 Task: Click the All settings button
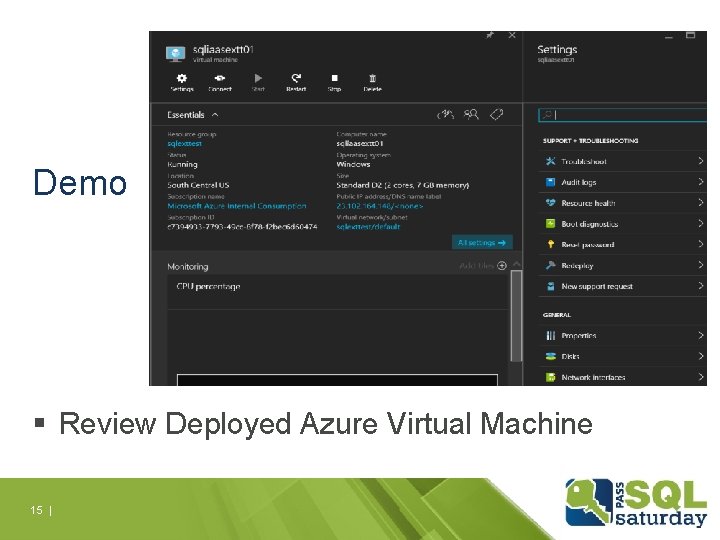(x=482, y=242)
